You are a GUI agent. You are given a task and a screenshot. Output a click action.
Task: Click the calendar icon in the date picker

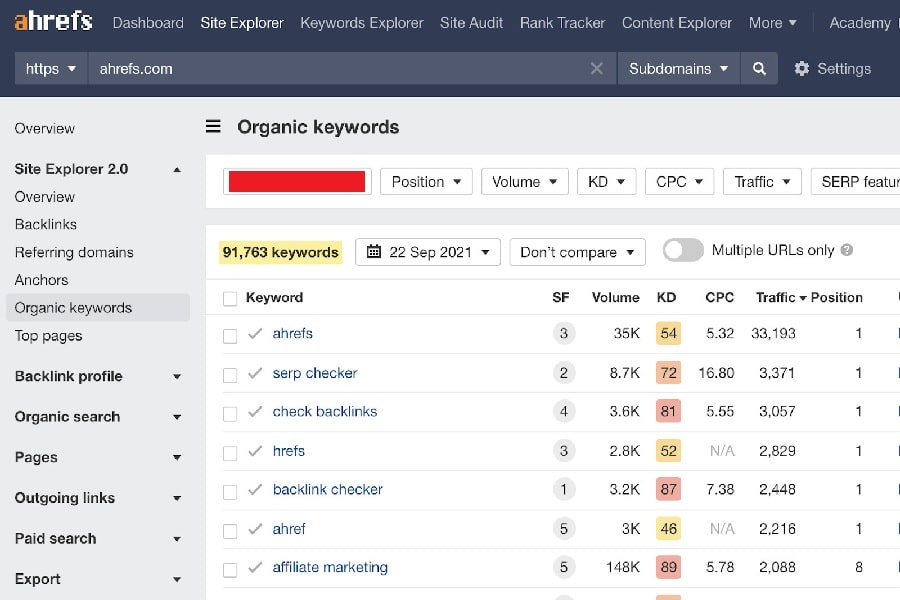pyautogui.click(x=374, y=251)
